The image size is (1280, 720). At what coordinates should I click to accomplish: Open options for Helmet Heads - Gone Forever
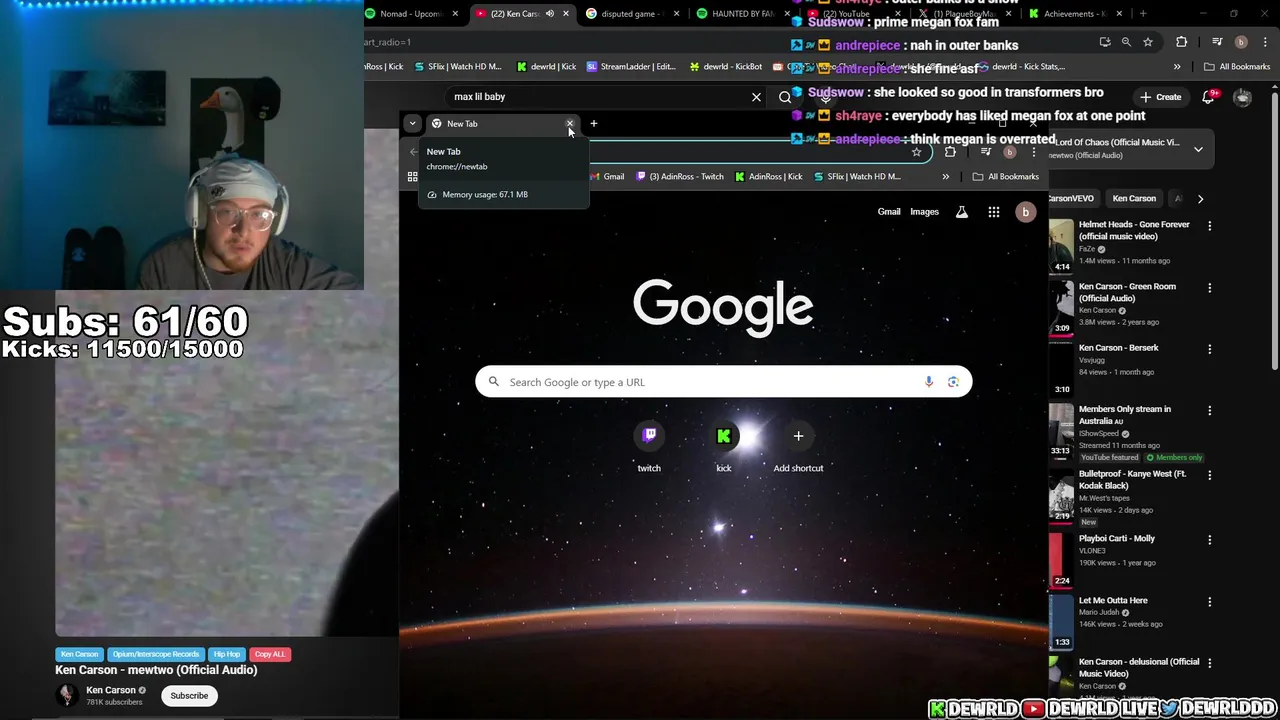(x=1209, y=226)
